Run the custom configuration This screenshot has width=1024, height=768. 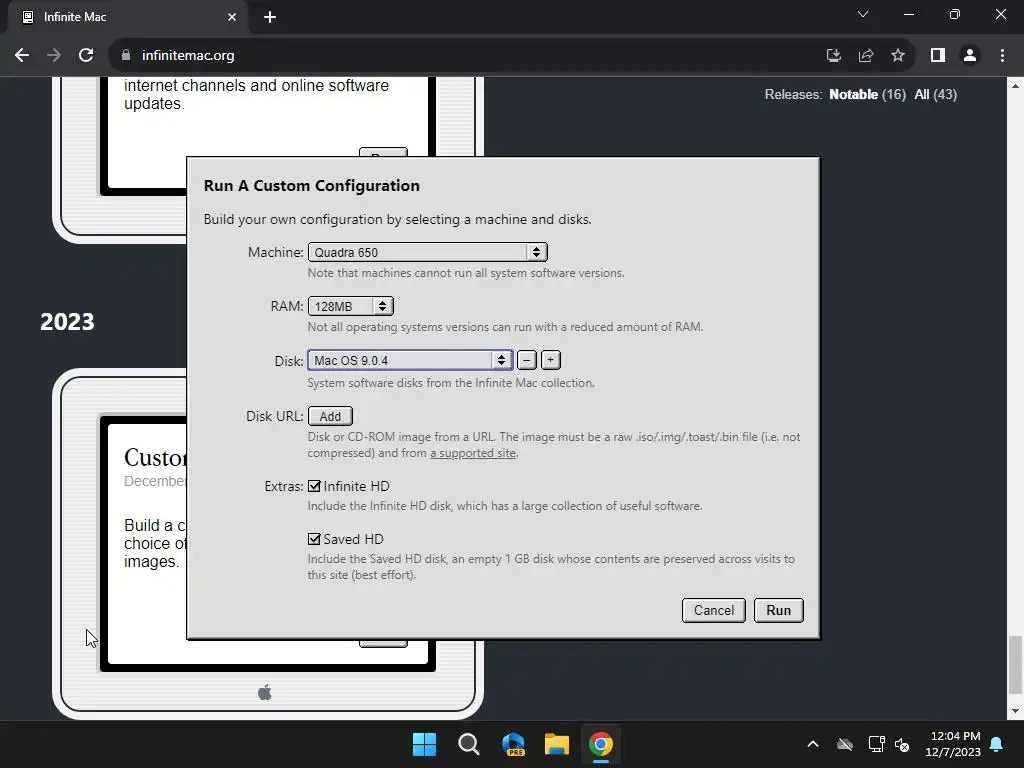click(x=778, y=610)
